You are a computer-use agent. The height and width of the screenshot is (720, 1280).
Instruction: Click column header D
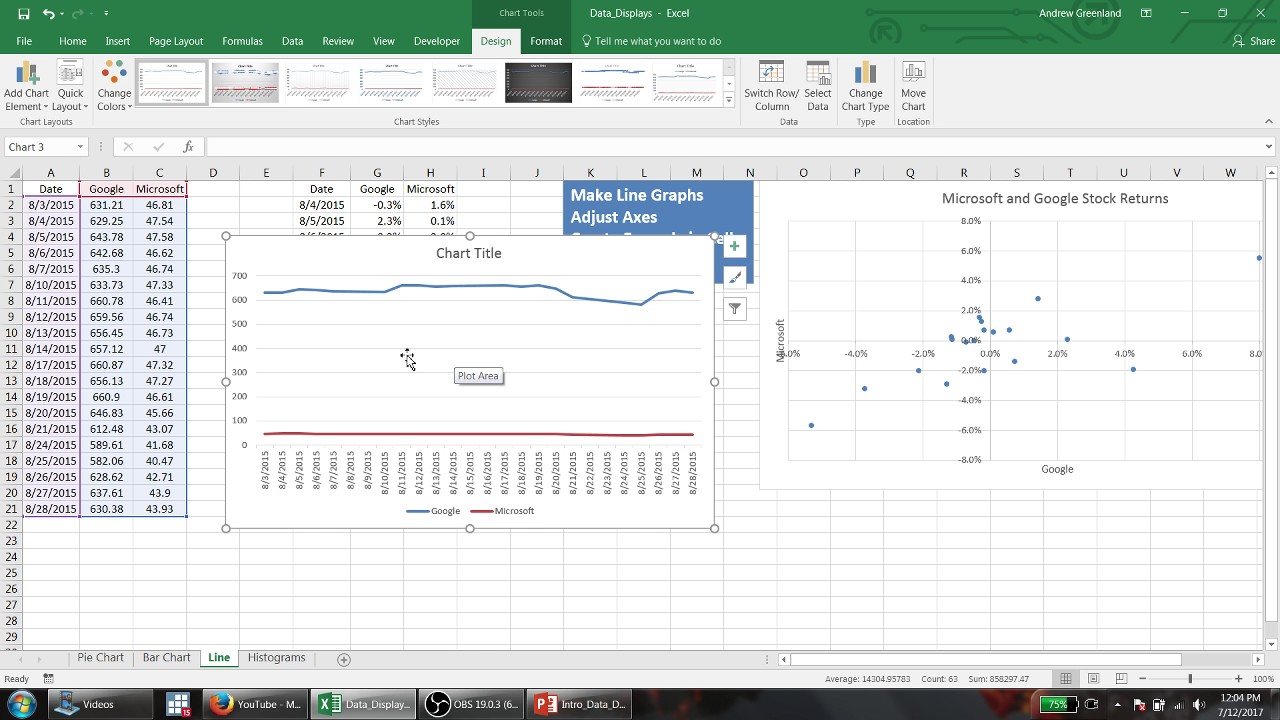point(213,173)
